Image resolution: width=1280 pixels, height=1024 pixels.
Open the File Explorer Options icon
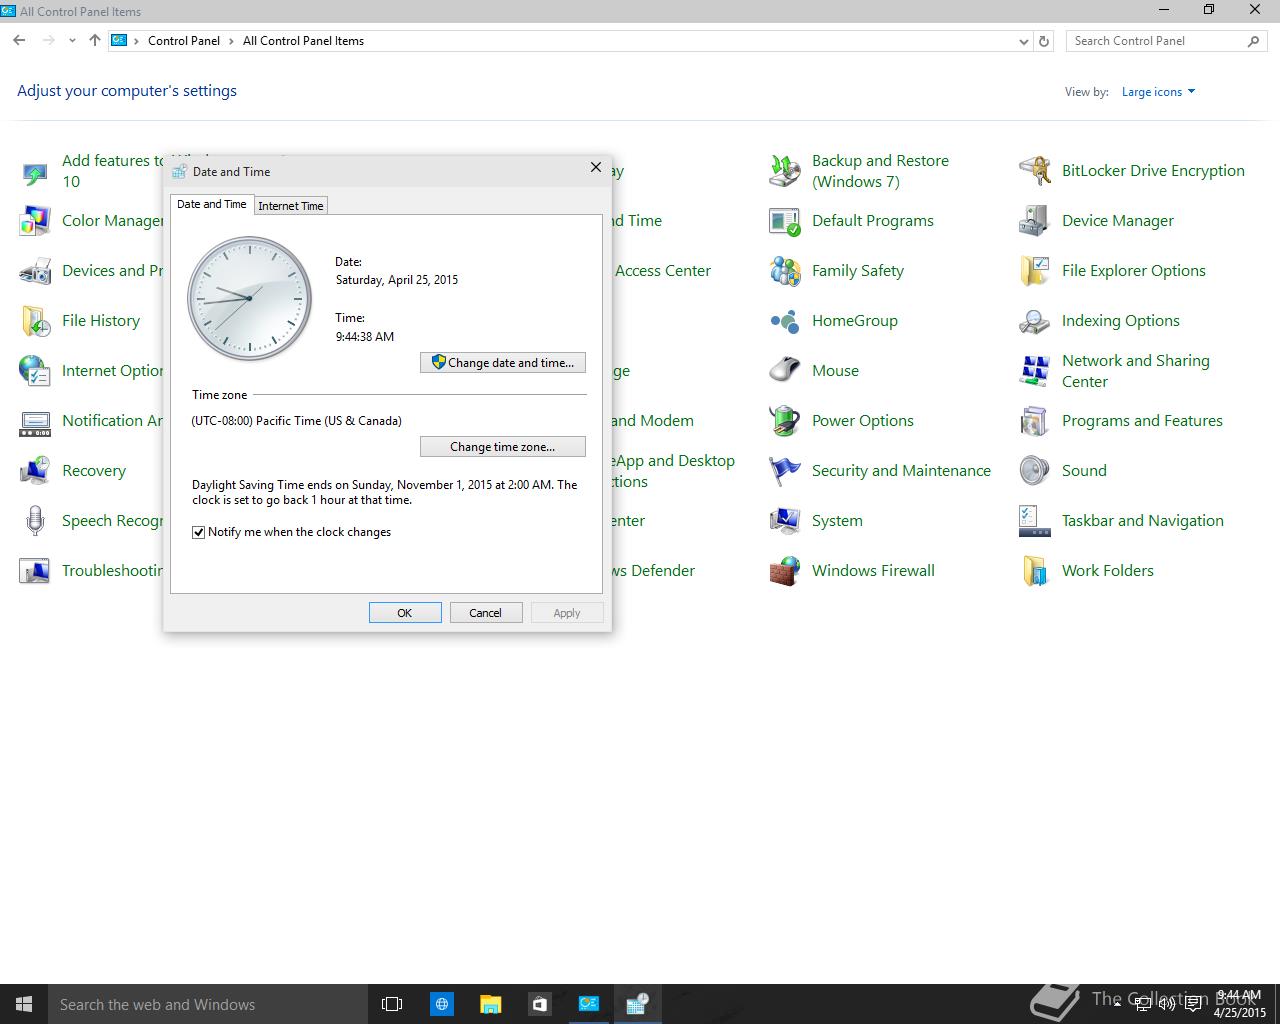pyautogui.click(x=1035, y=271)
